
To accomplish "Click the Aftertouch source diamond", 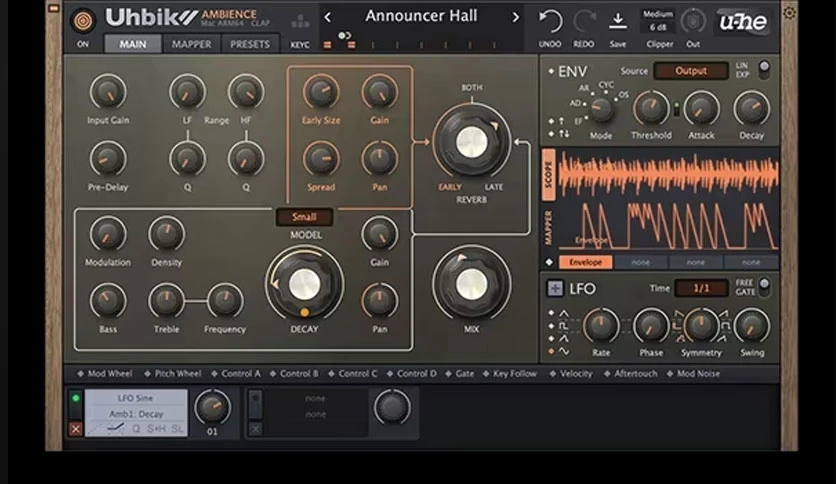I will [x=607, y=374].
